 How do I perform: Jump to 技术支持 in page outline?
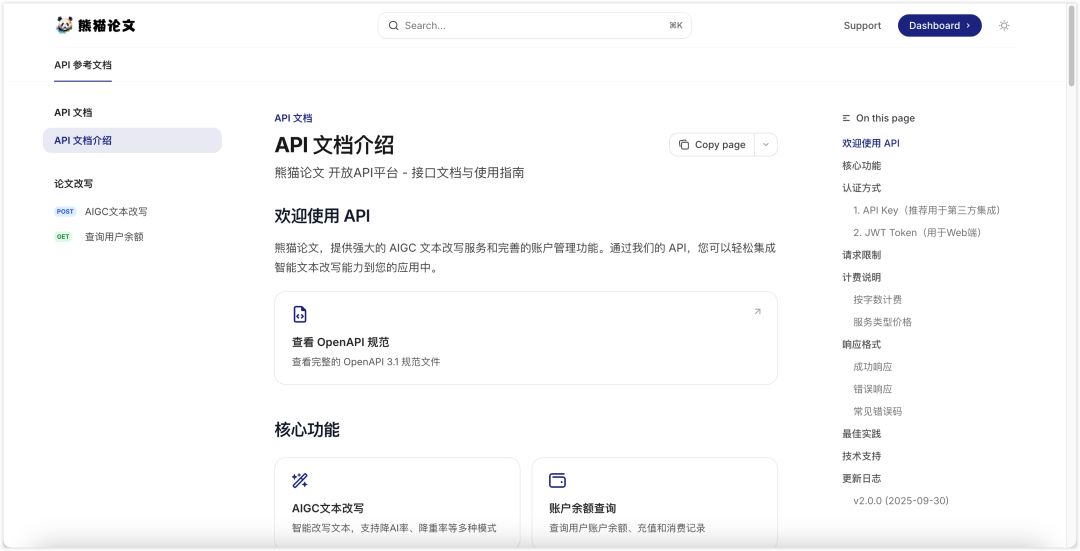pos(861,456)
